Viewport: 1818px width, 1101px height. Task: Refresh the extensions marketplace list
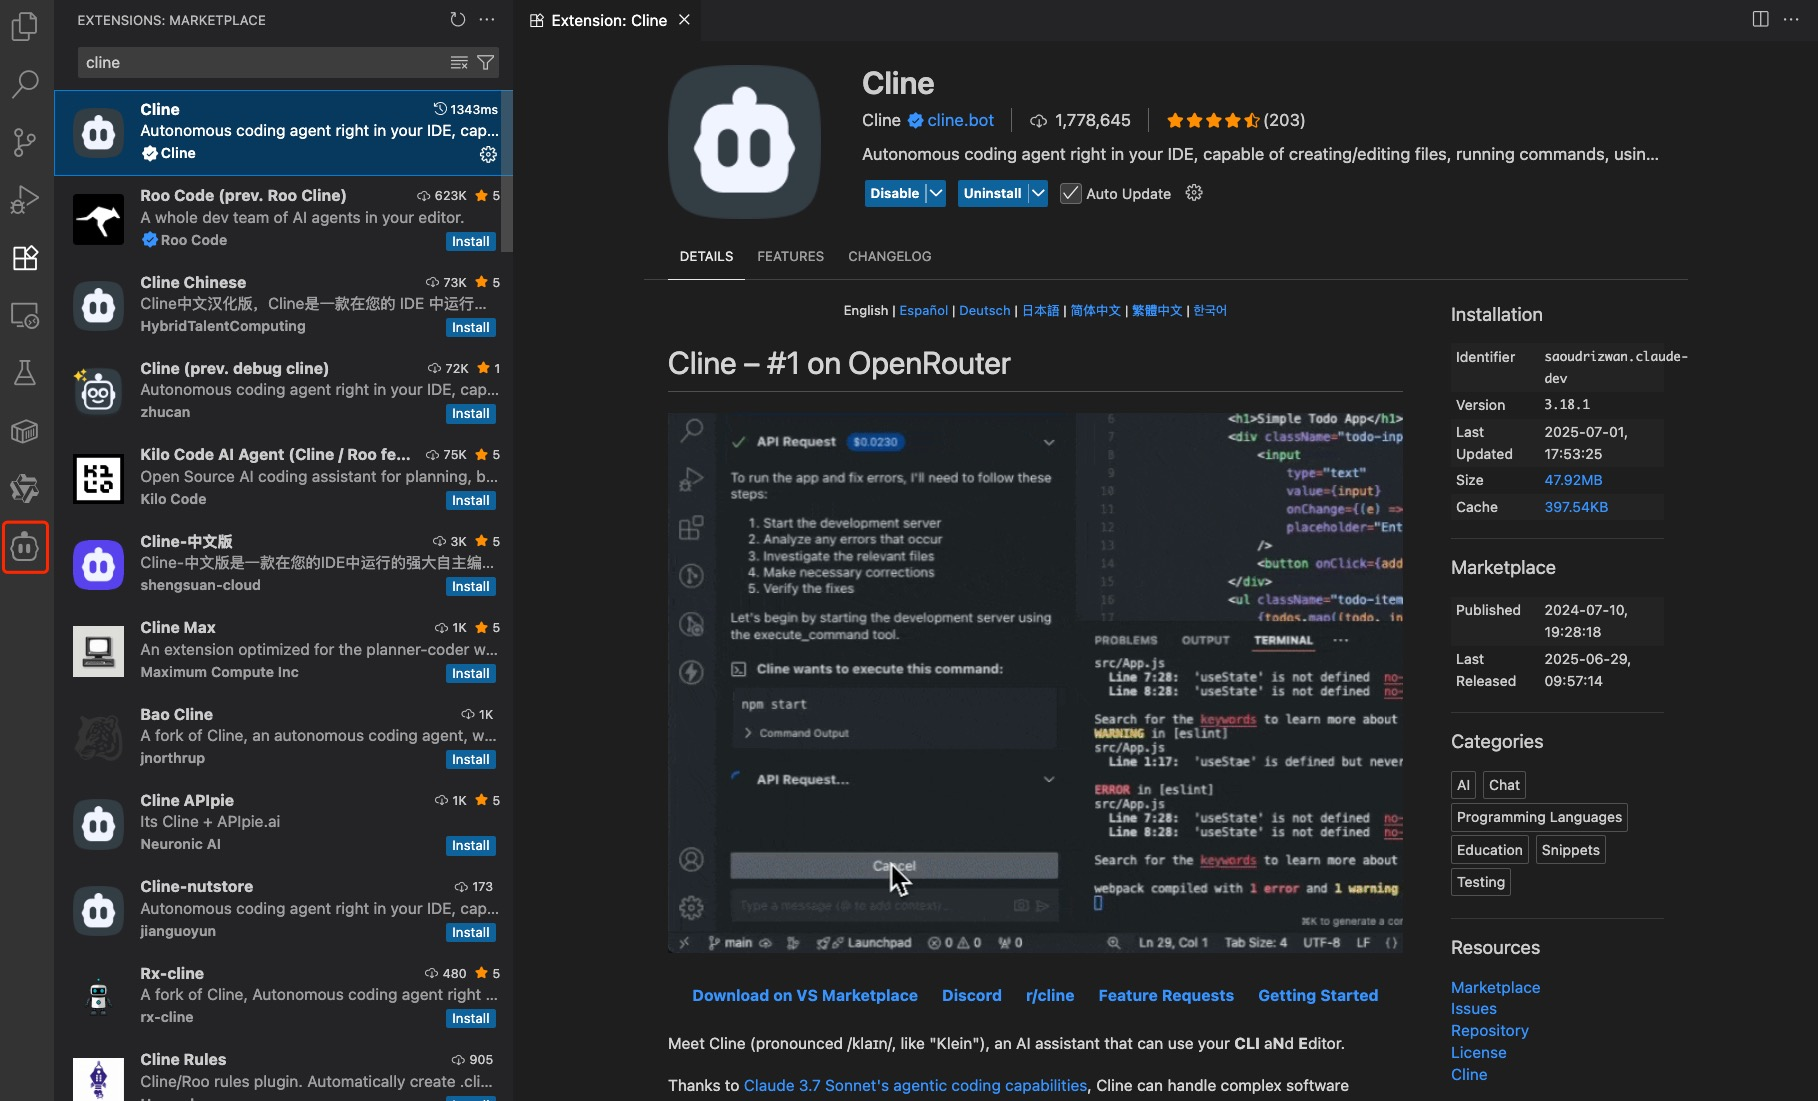tap(457, 19)
